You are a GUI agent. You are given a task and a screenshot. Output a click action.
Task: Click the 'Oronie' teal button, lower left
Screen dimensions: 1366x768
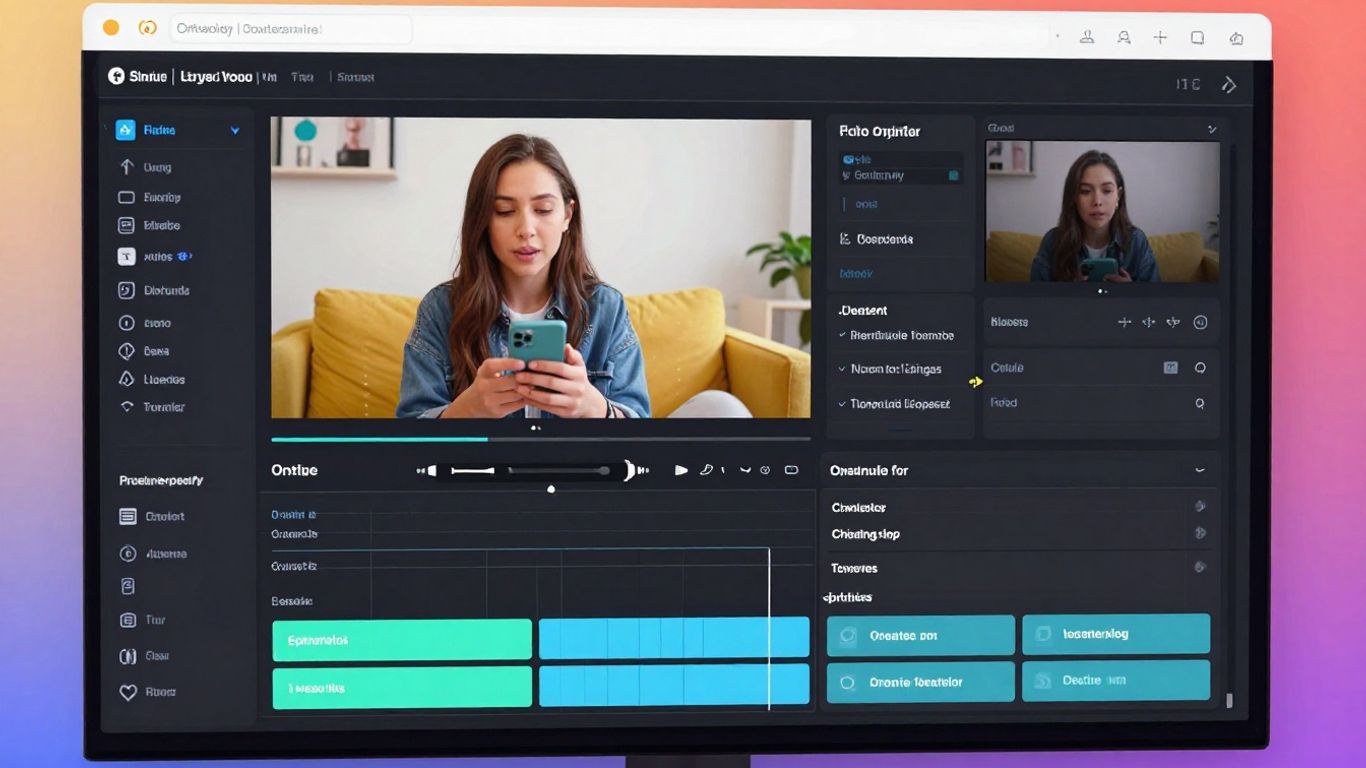coord(921,682)
